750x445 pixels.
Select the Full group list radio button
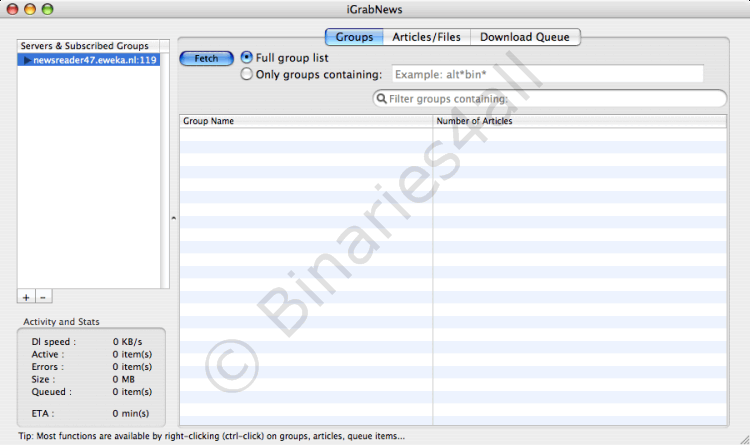[x=246, y=57]
